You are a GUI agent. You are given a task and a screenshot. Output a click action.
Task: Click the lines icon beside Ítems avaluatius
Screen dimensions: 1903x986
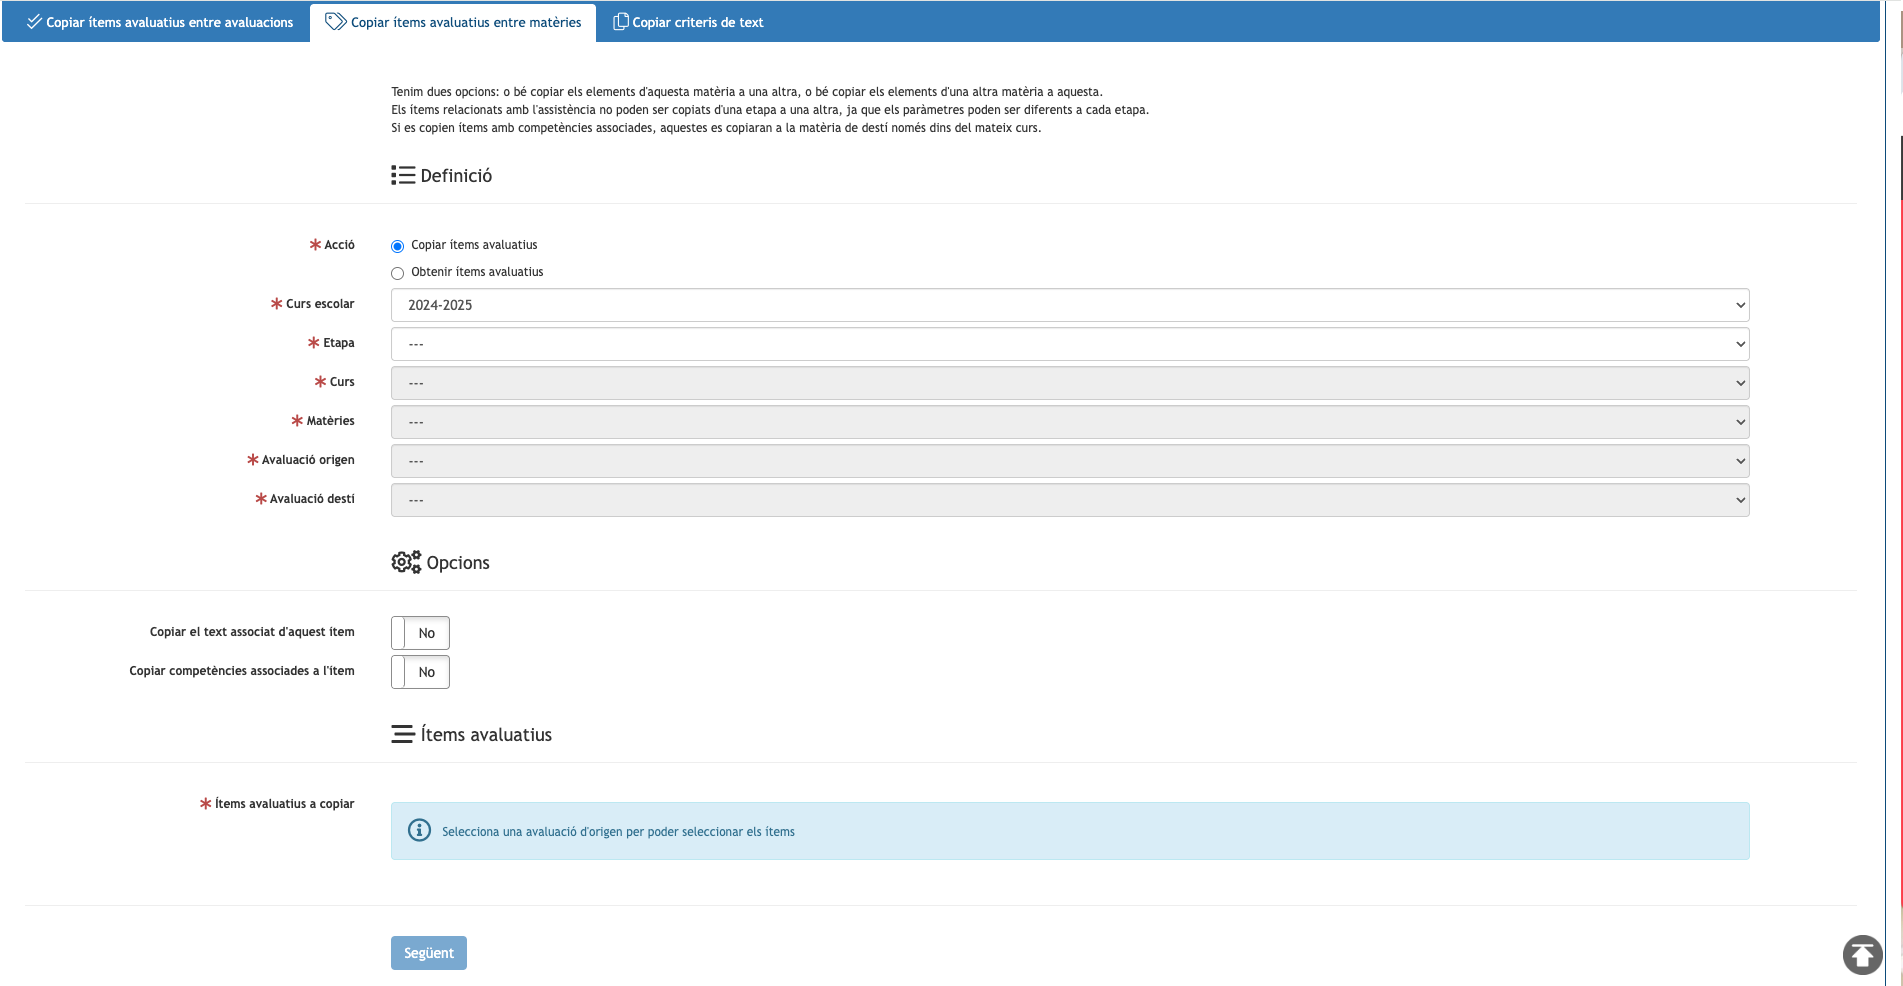[x=403, y=734]
